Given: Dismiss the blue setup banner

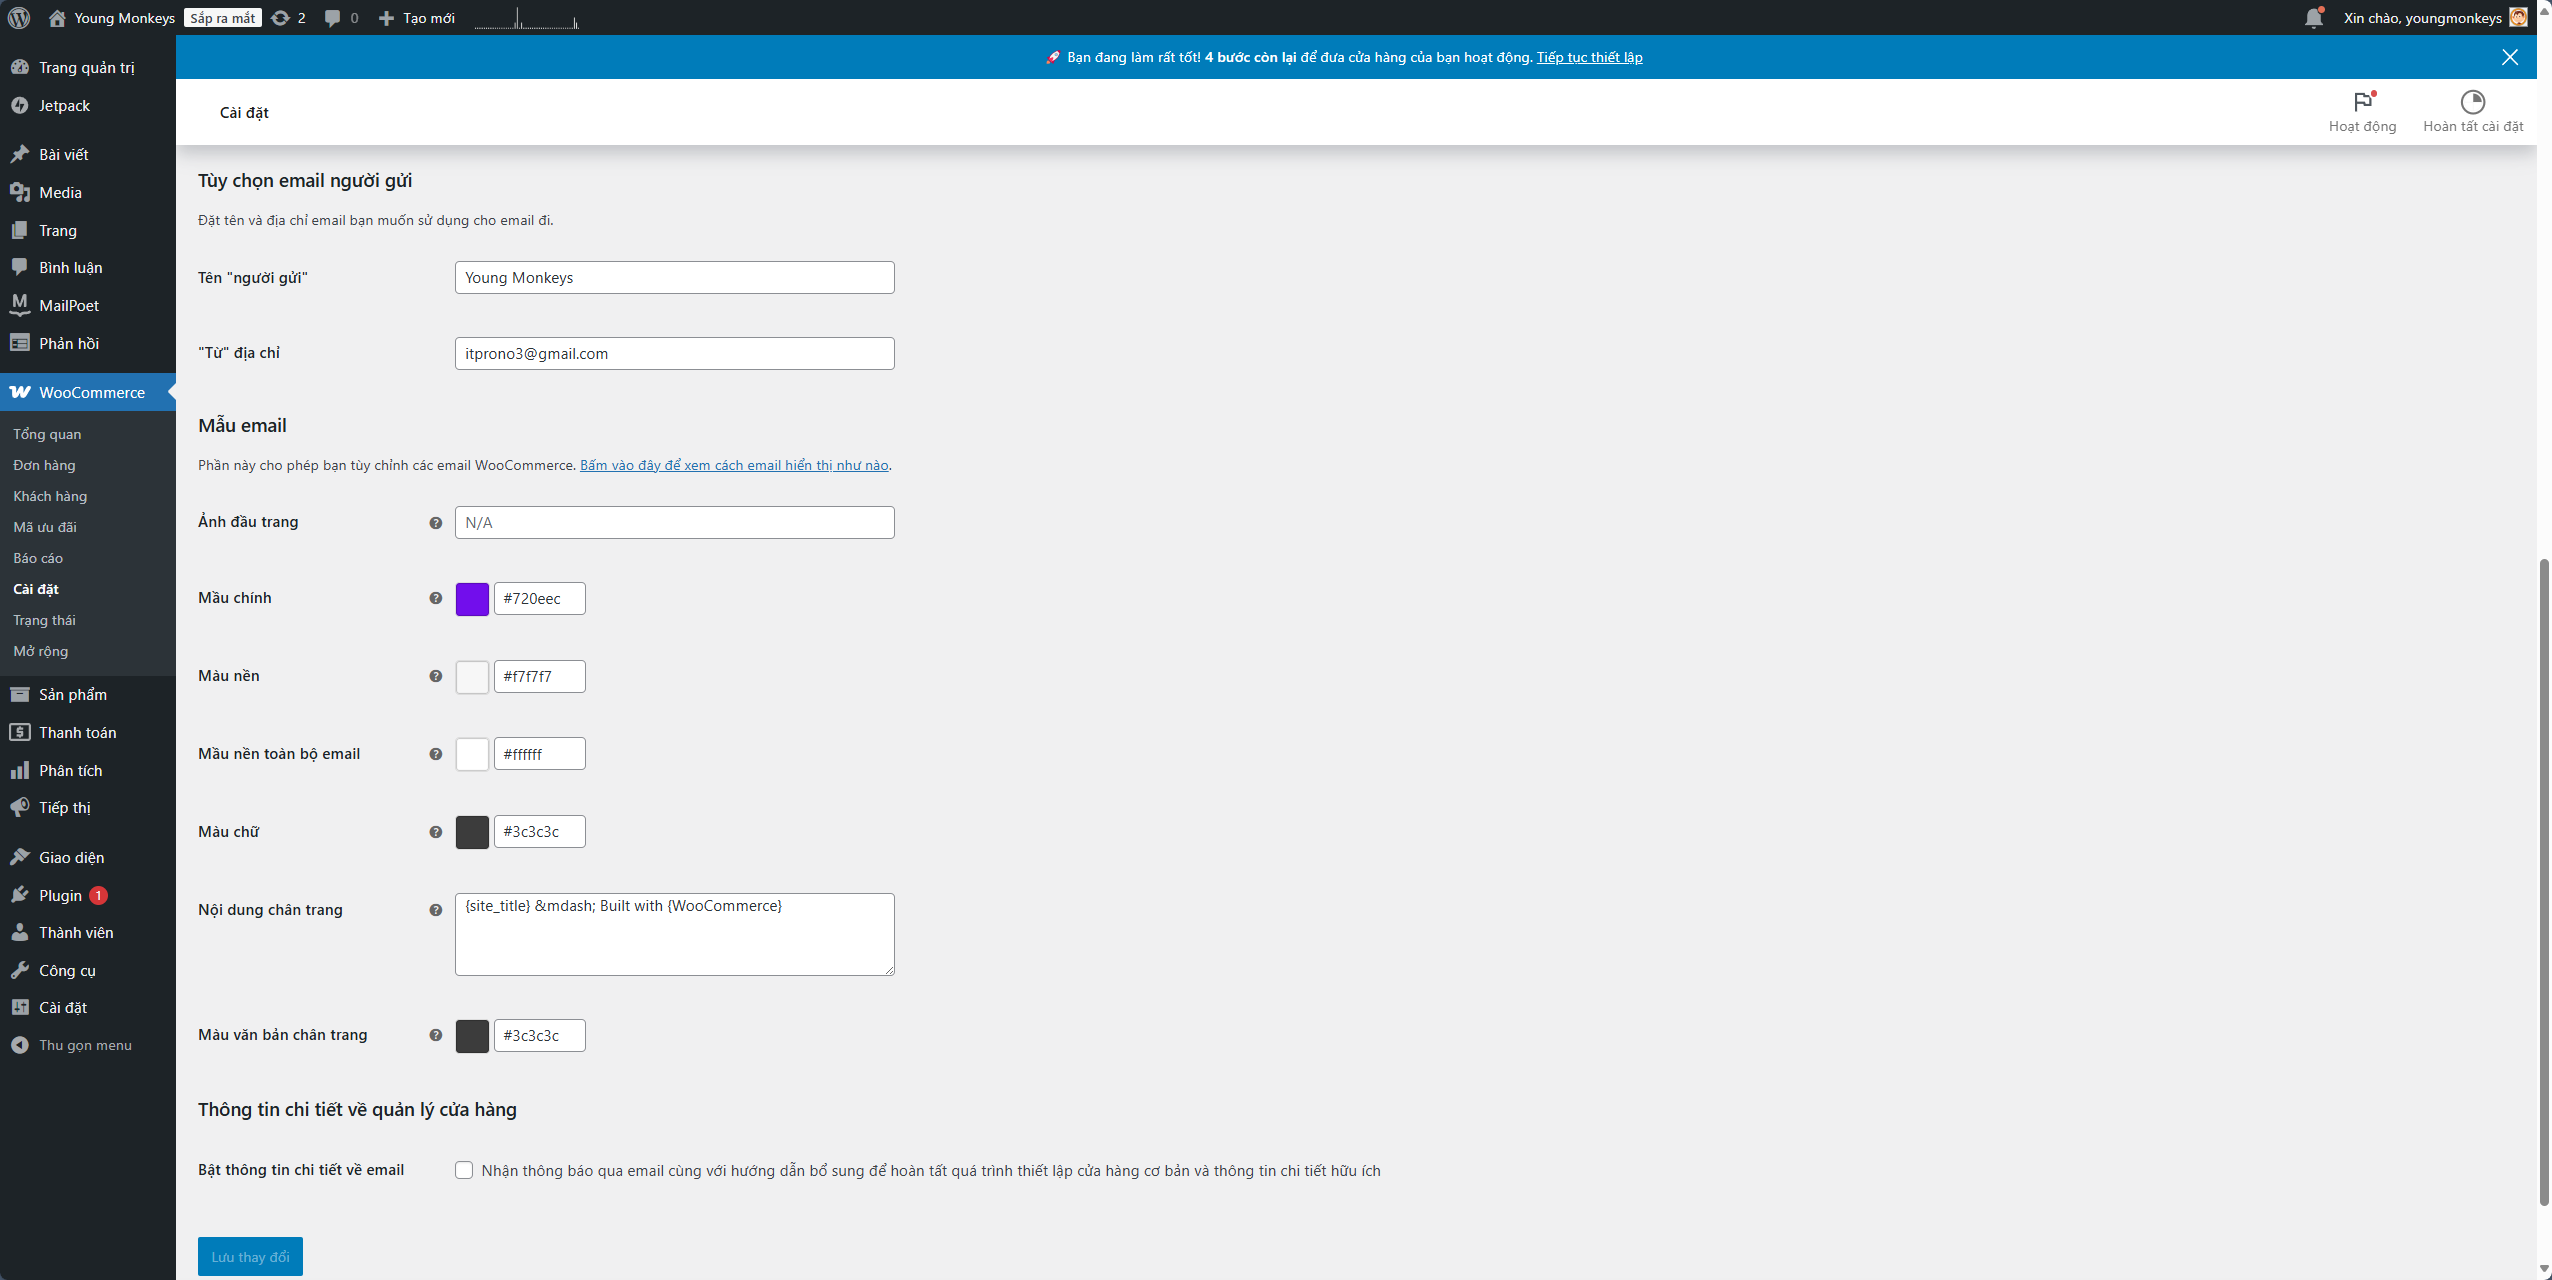Looking at the screenshot, I should coord(2509,57).
